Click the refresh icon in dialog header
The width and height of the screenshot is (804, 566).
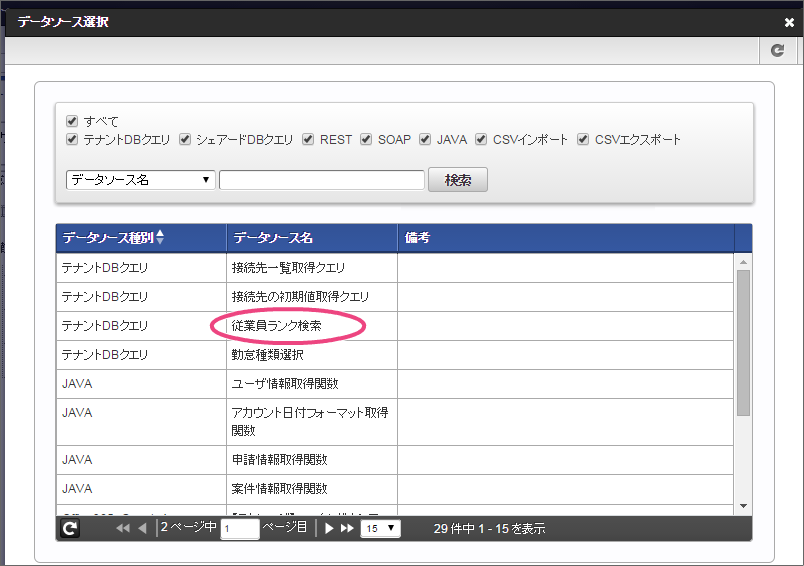[777, 50]
